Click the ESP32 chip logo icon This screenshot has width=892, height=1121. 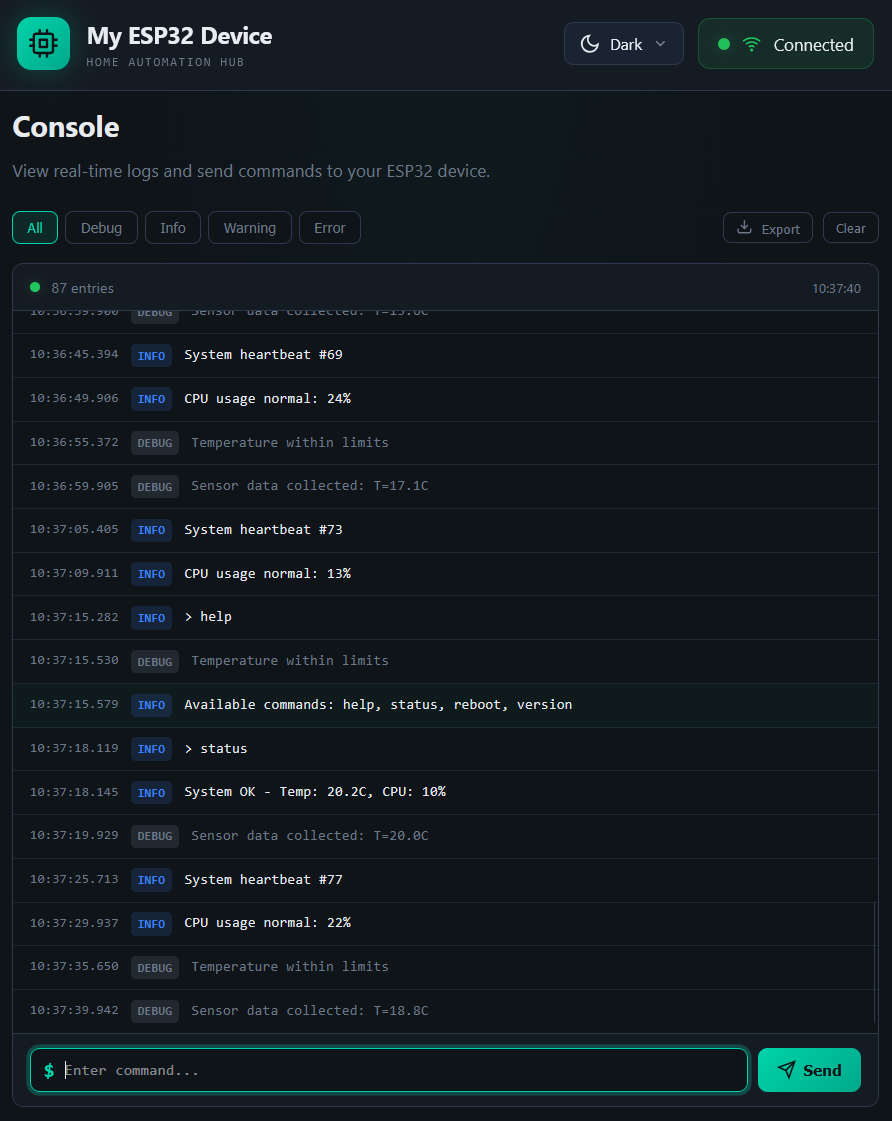[43, 43]
